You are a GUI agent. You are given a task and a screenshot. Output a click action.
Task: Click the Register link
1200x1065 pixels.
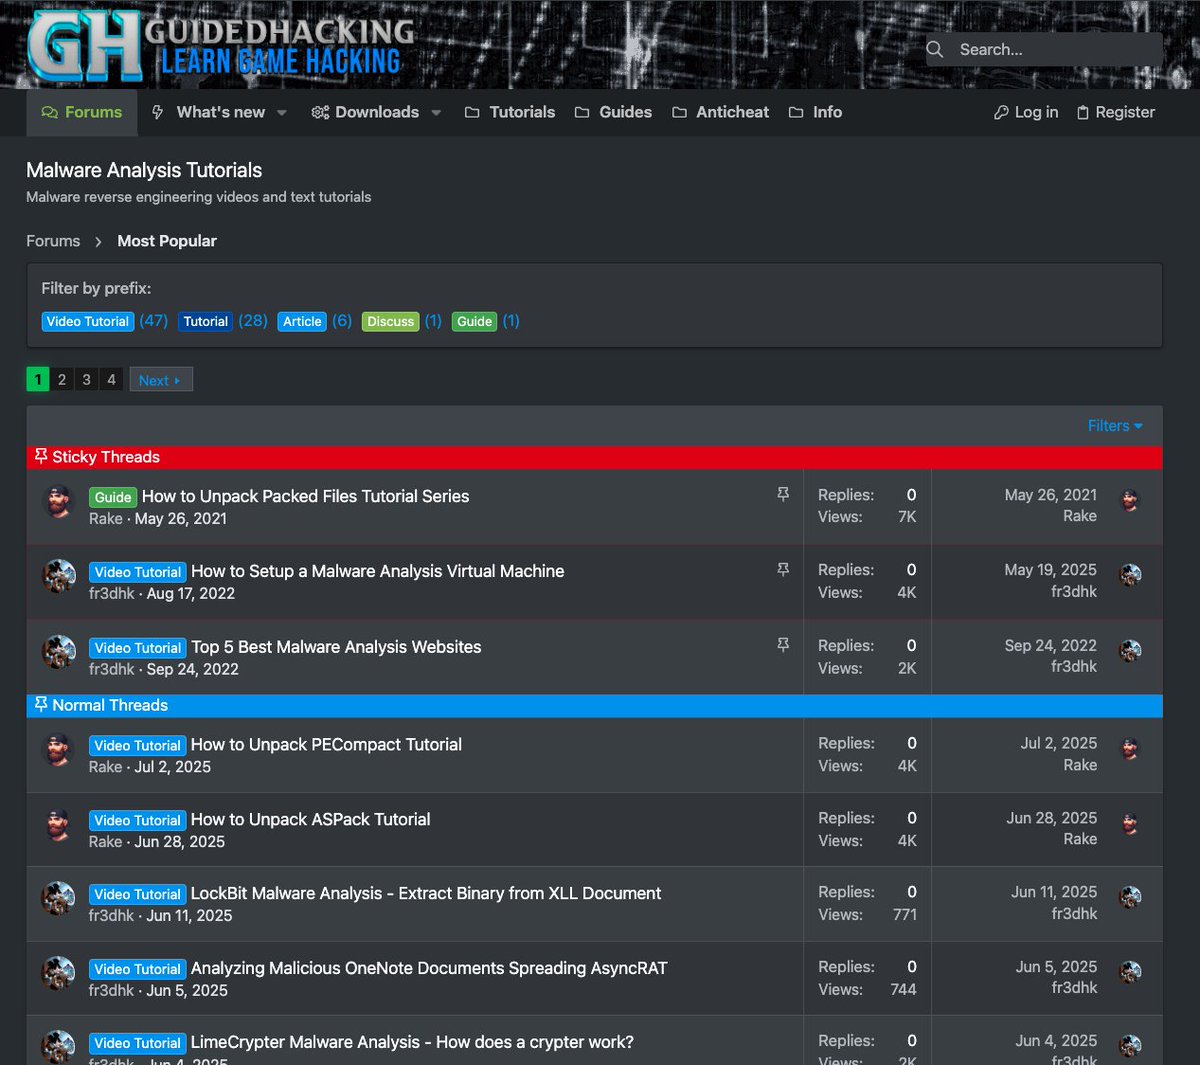[1116, 112]
